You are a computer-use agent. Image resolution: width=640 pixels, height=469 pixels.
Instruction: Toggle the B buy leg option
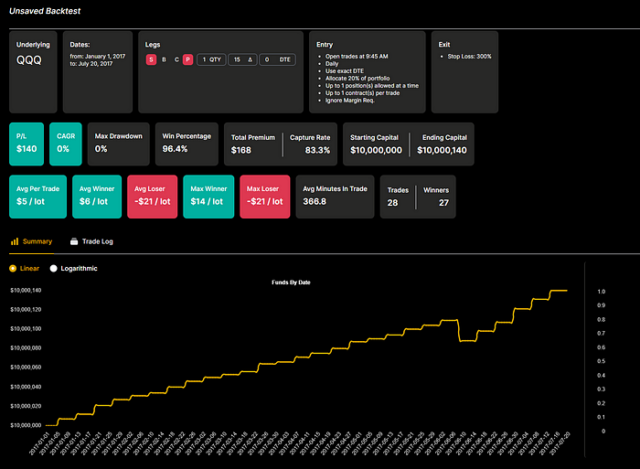[x=164, y=60]
